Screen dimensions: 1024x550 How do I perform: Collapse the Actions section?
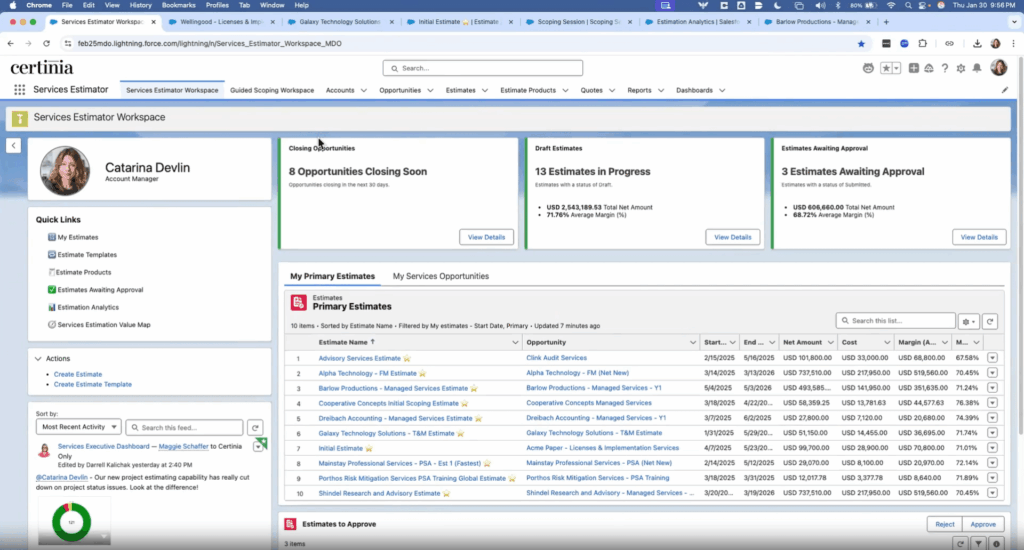[38, 359]
